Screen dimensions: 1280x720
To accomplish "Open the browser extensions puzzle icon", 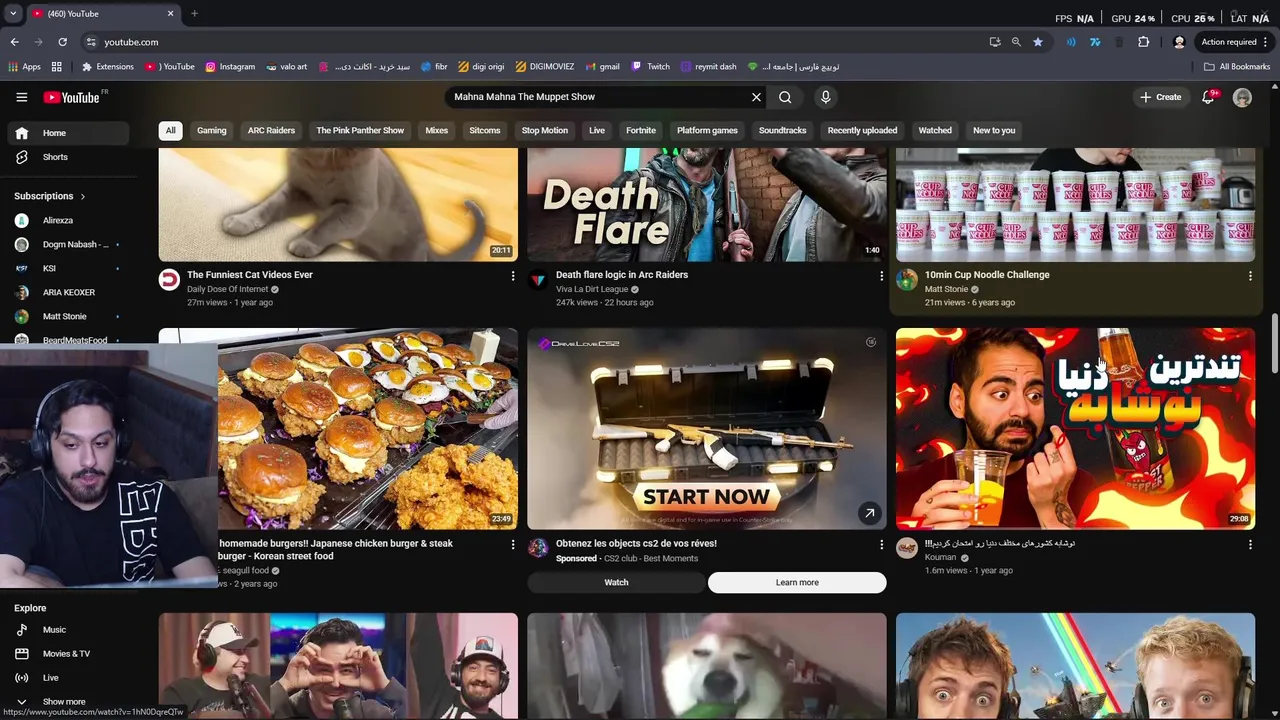I will pos(1143,42).
